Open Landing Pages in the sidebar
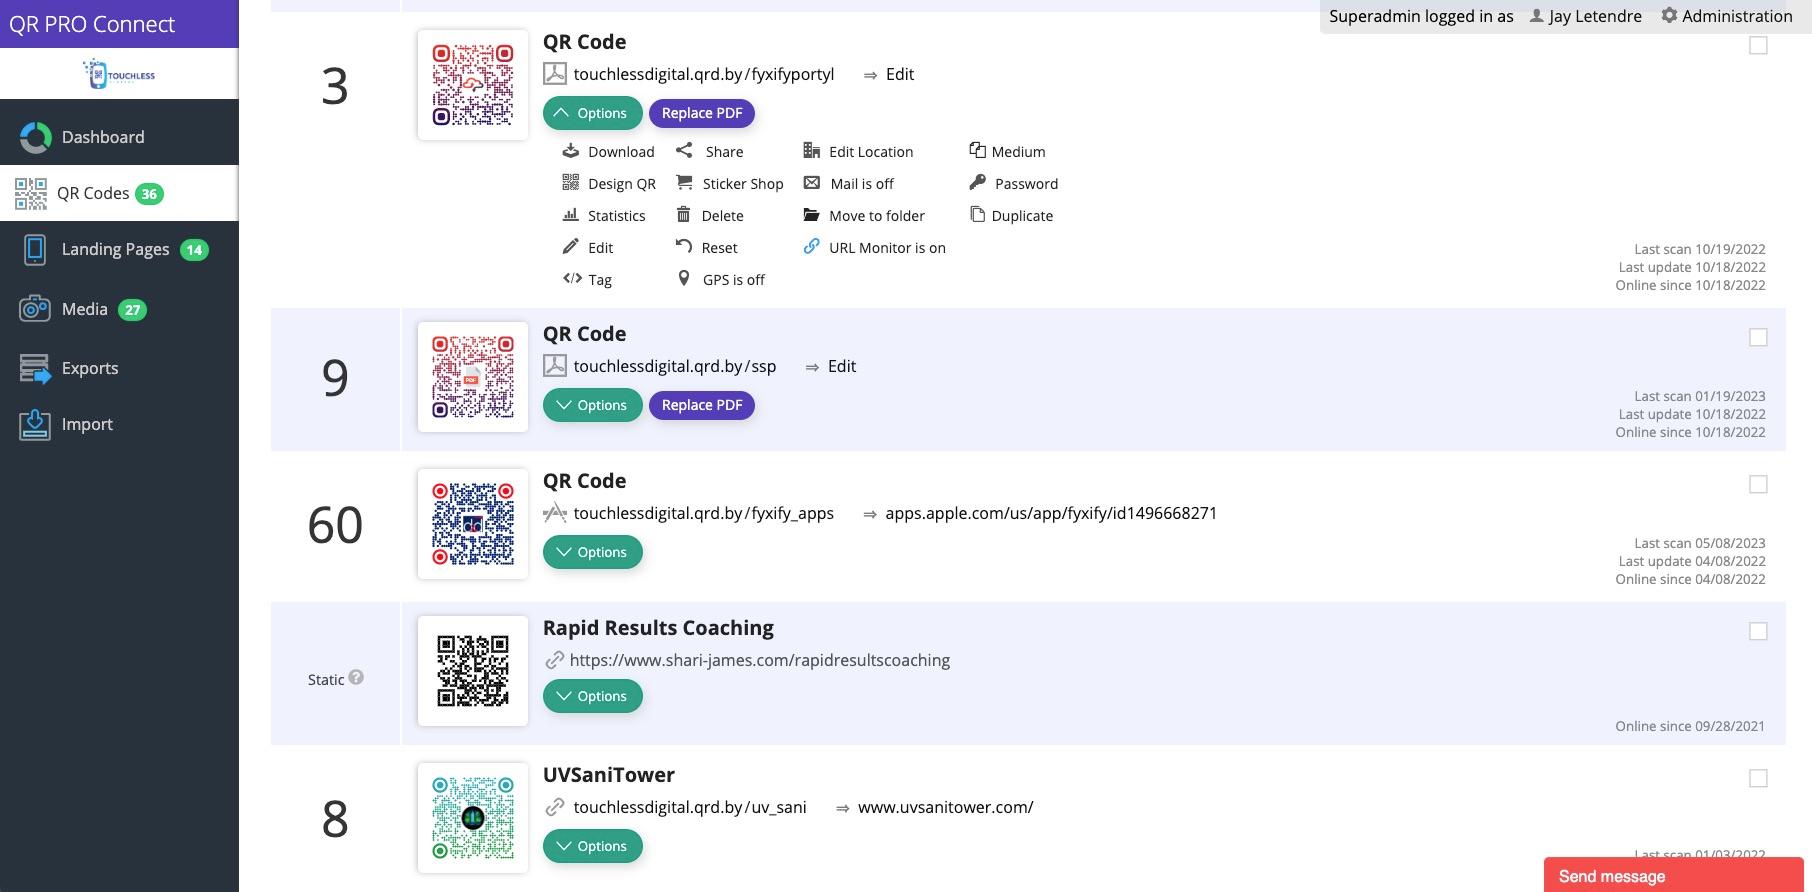This screenshot has width=1812, height=892. click(119, 249)
